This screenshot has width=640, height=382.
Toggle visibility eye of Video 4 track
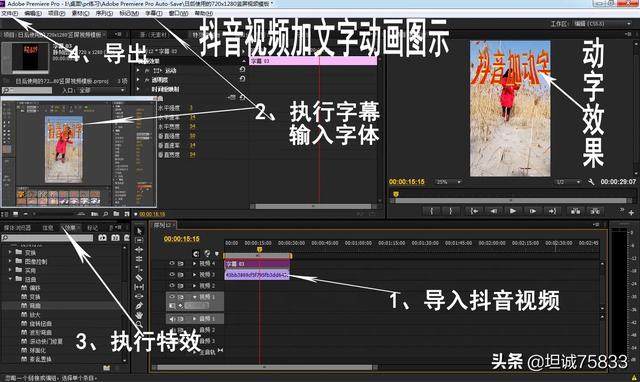(x=172, y=263)
